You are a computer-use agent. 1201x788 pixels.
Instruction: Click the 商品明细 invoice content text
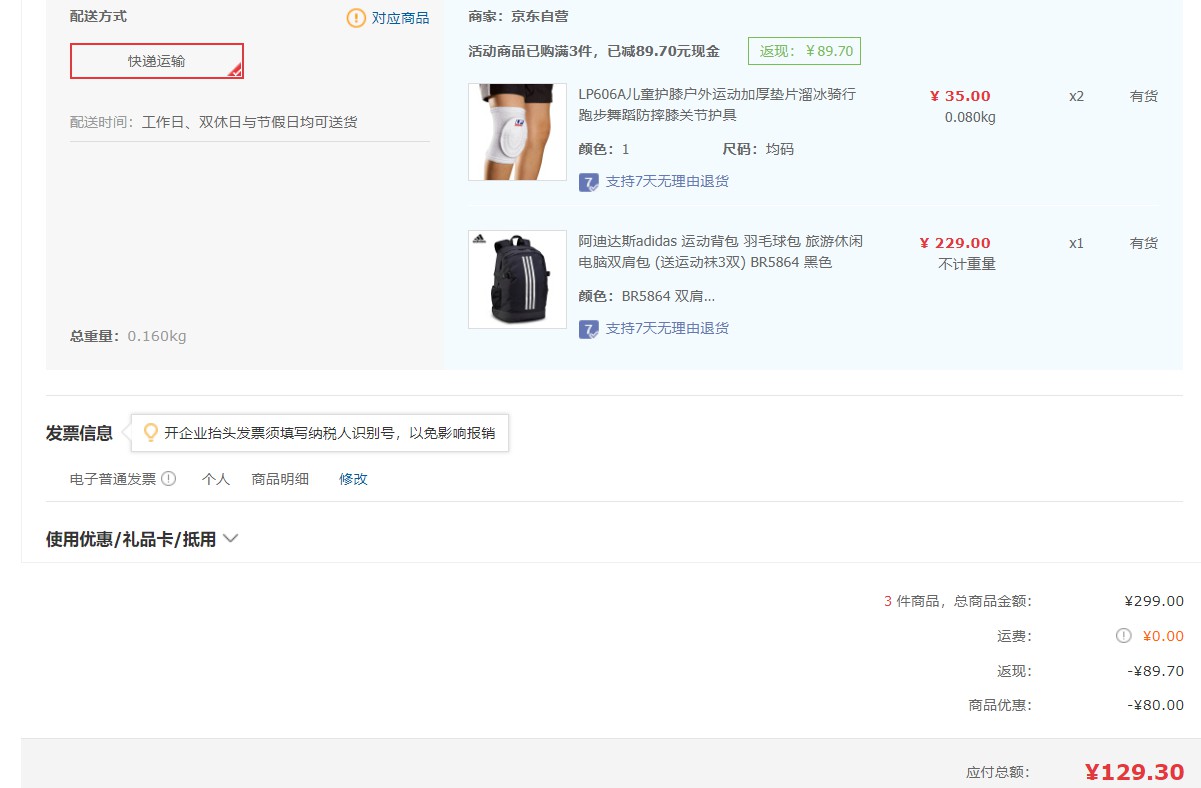pos(280,479)
